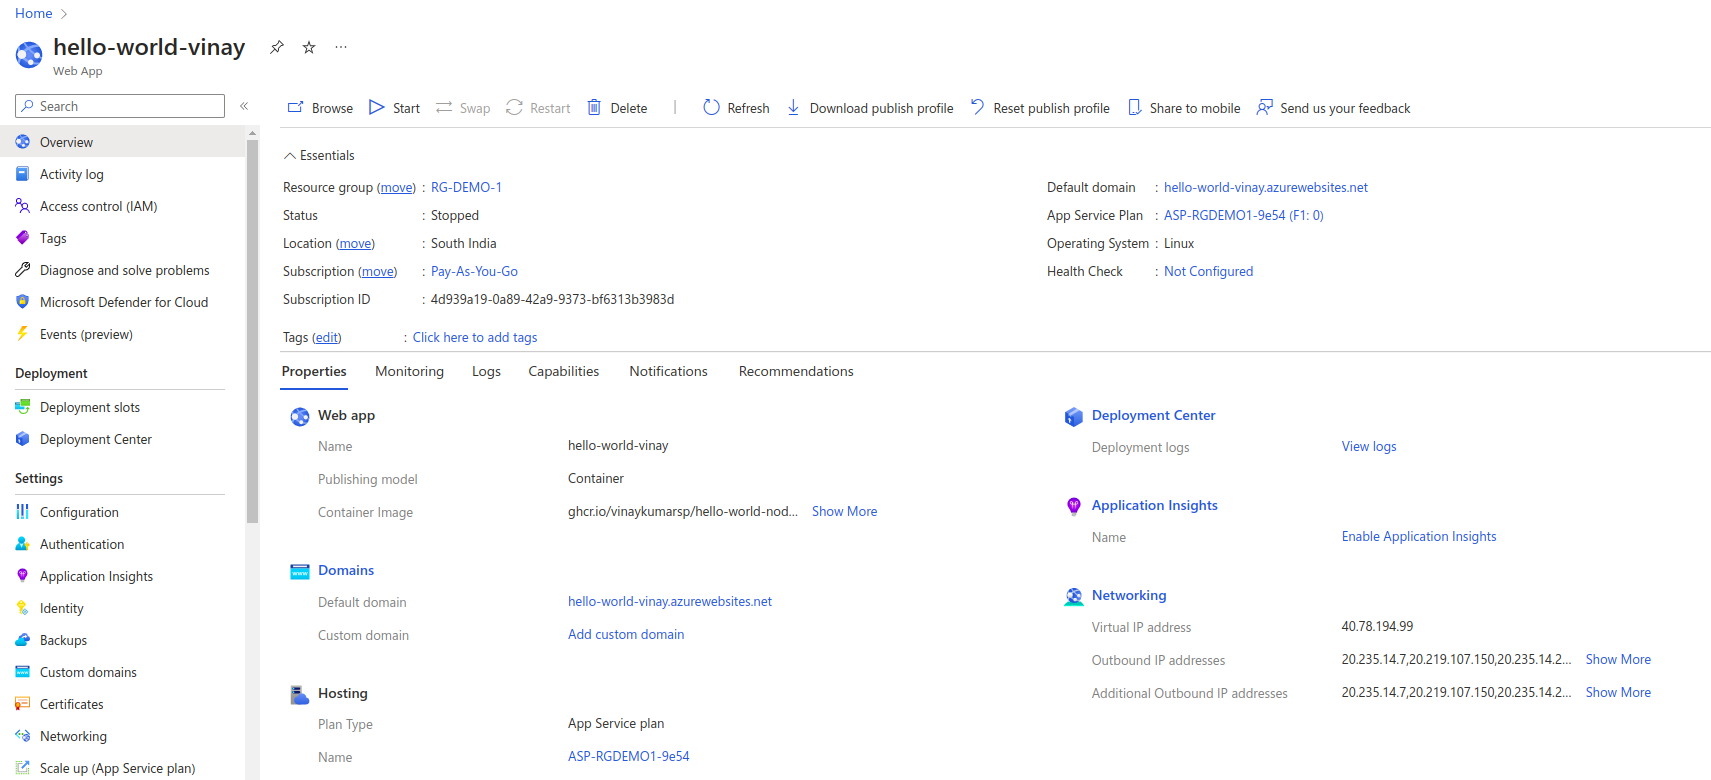
Task: Open Deployment Center in sidebar
Action: 122,439
